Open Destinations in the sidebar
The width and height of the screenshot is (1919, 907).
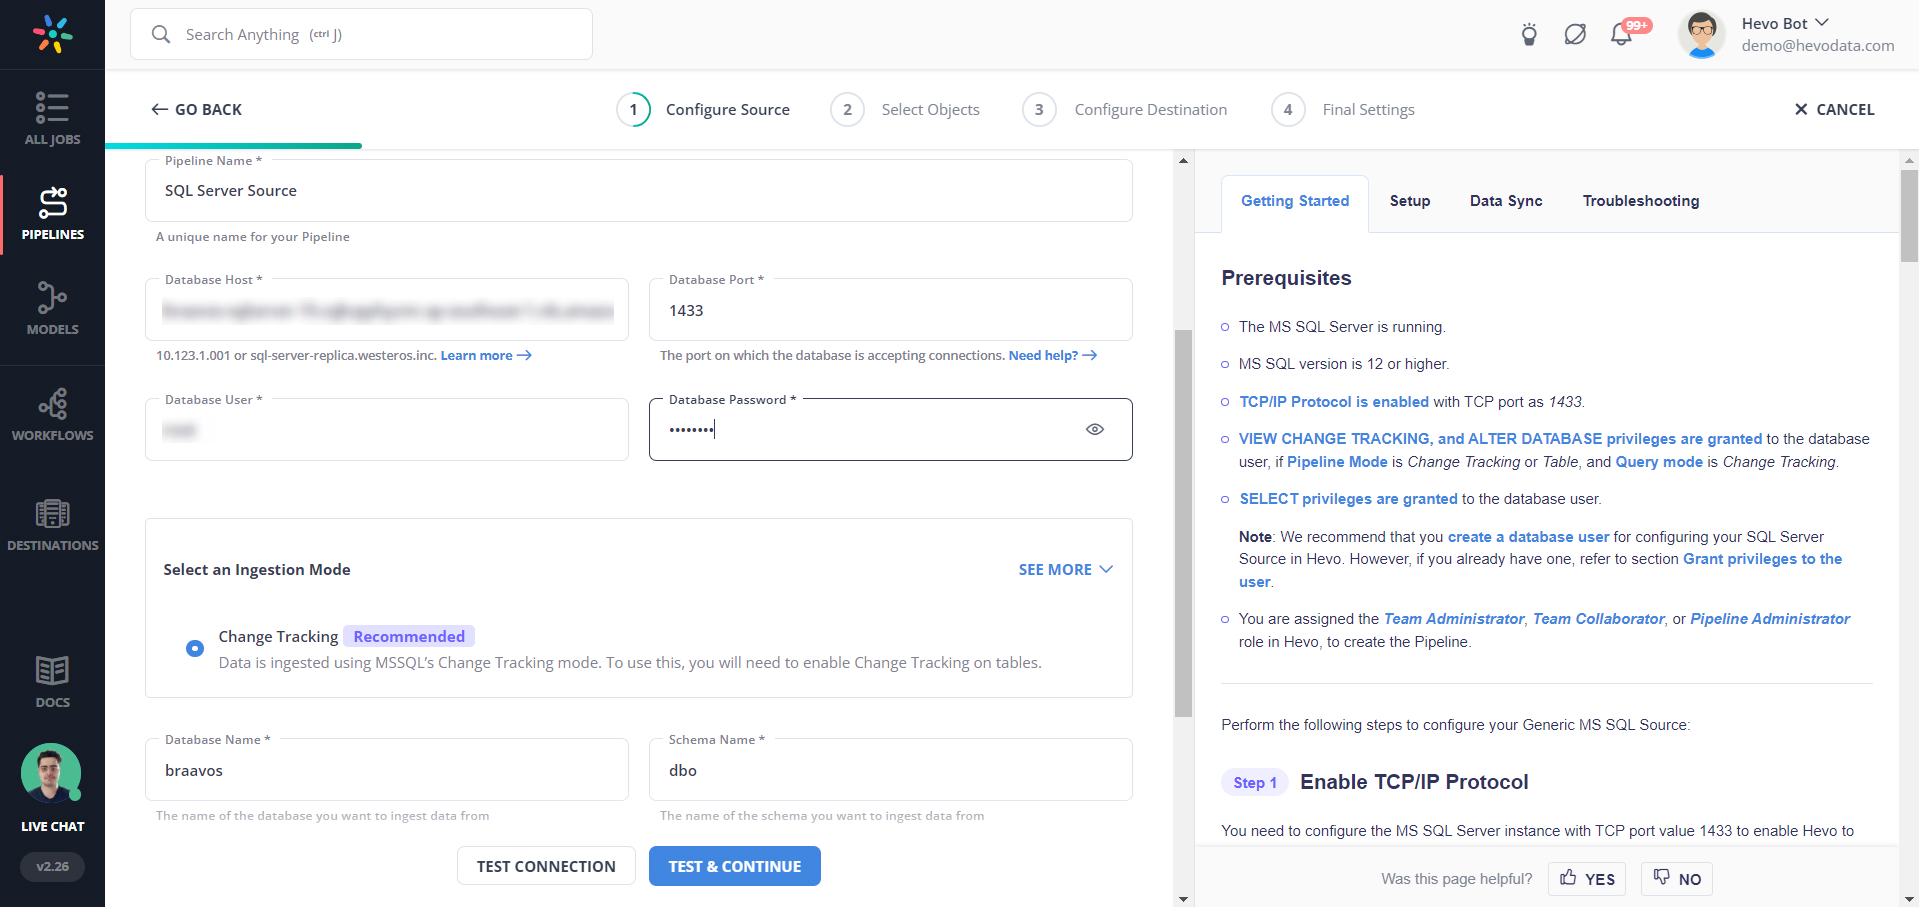tap(52, 525)
